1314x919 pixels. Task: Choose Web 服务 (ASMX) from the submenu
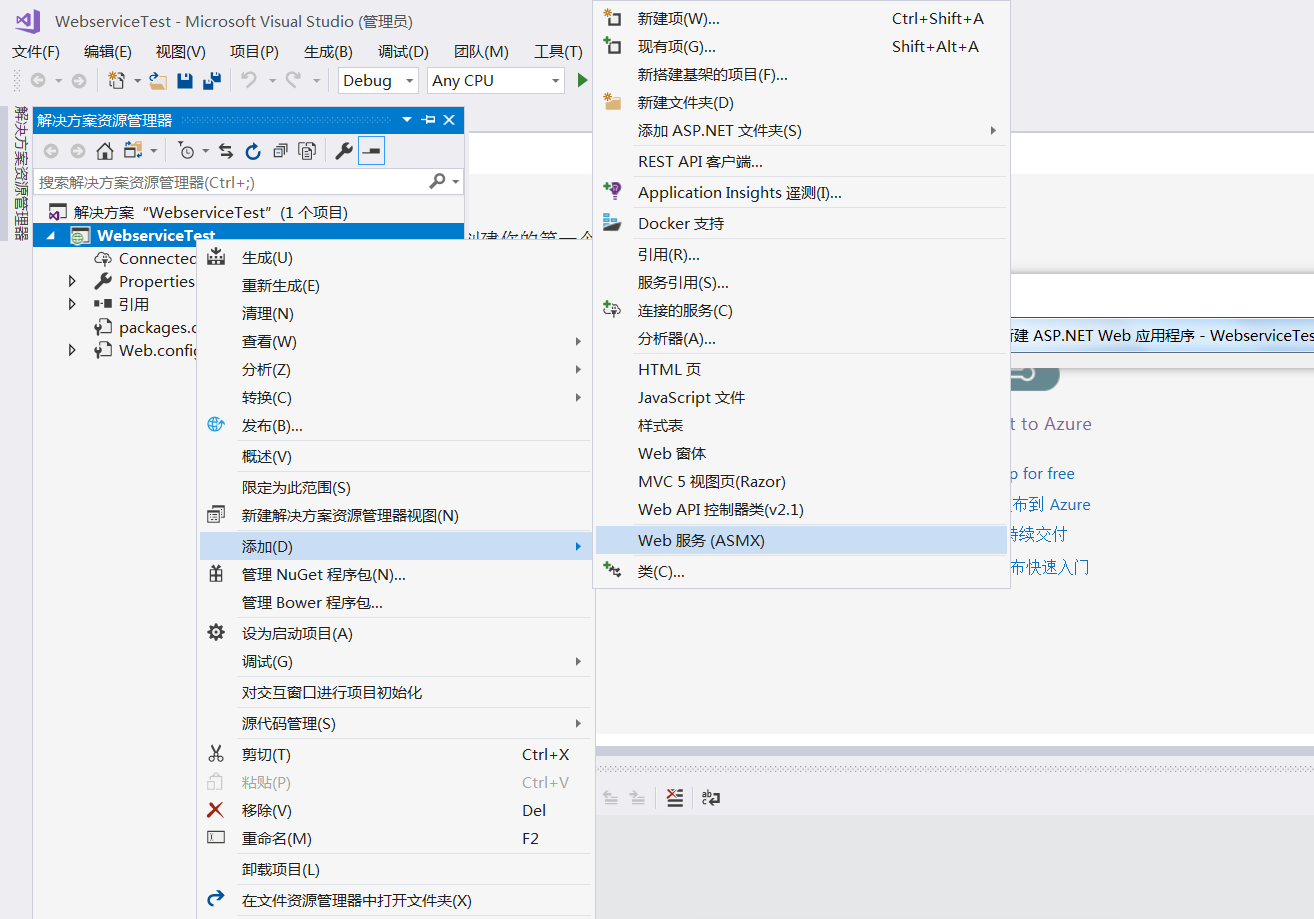click(x=801, y=540)
